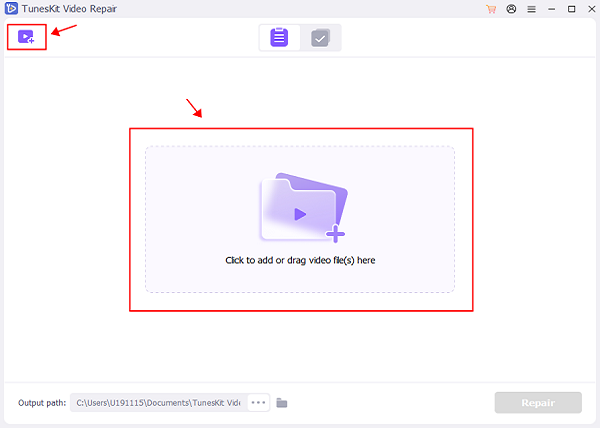
Task: Open the user account icon
Action: [x=511, y=9]
